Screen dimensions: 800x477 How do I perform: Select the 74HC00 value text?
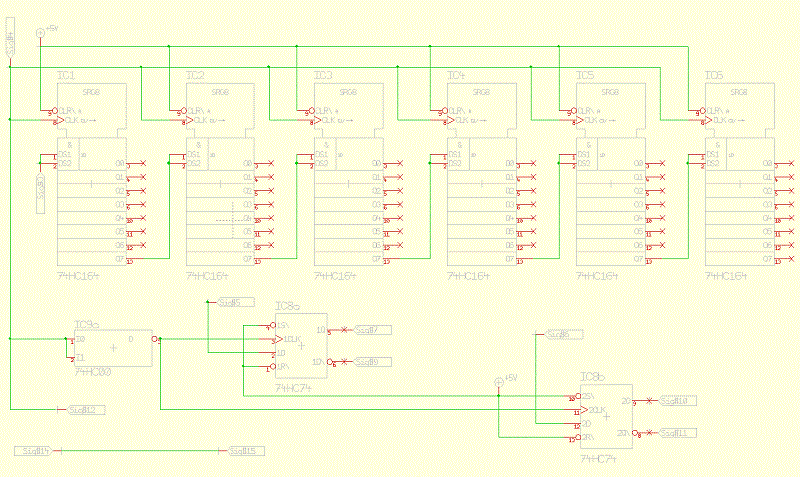tap(93, 372)
